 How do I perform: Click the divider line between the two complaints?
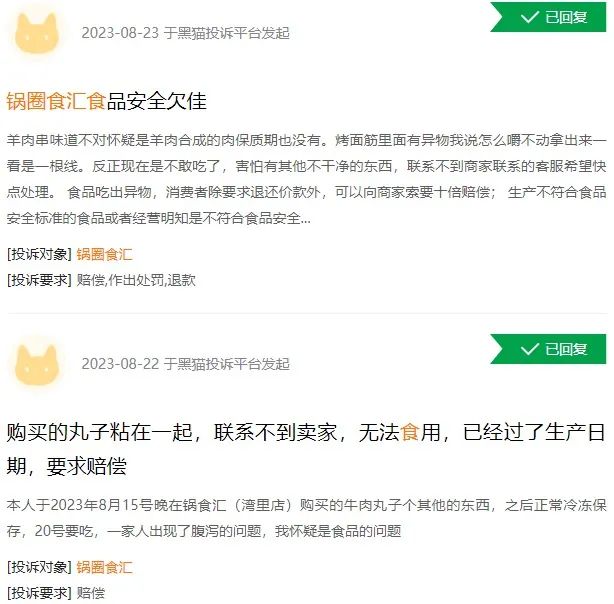[307, 313]
